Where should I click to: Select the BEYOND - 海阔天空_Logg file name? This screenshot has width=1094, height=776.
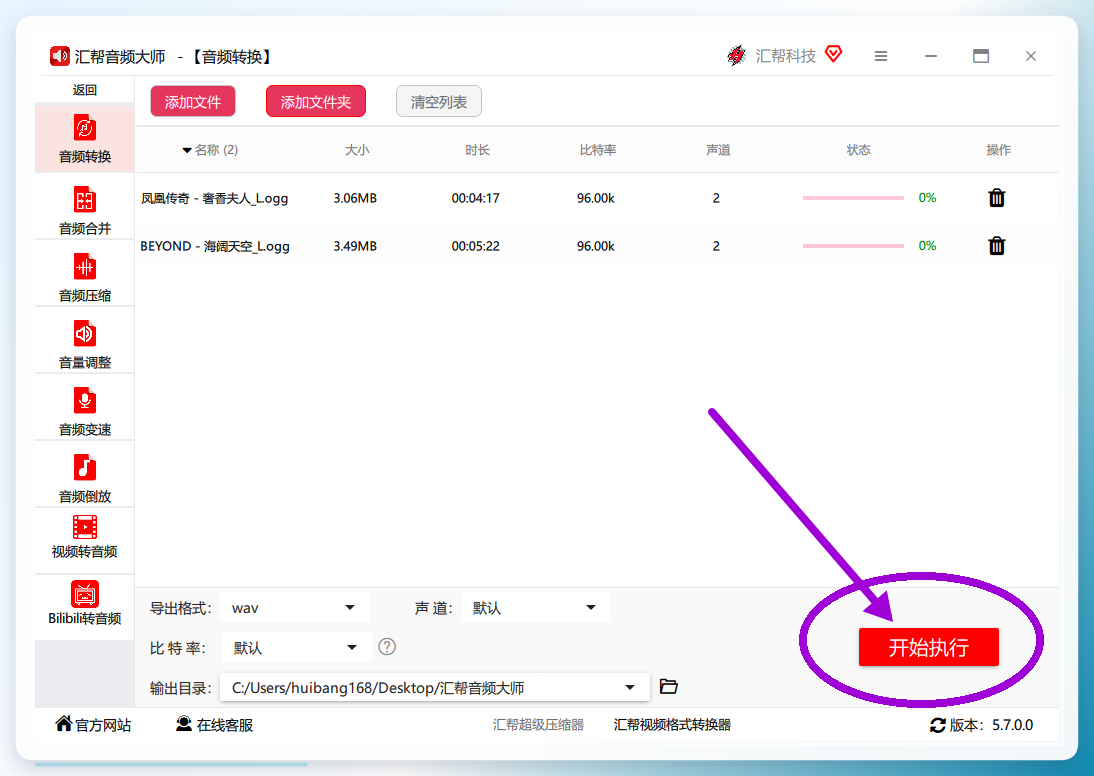pyautogui.click(x=215, y=246)
